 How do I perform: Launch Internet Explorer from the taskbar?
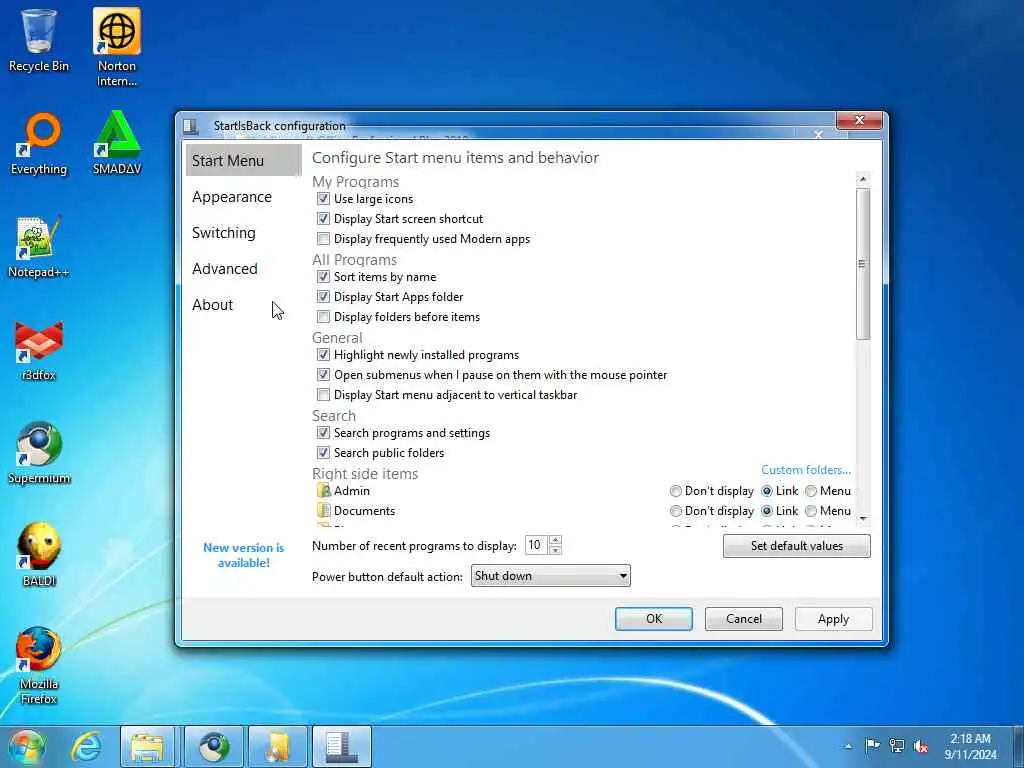click(86, 747)
